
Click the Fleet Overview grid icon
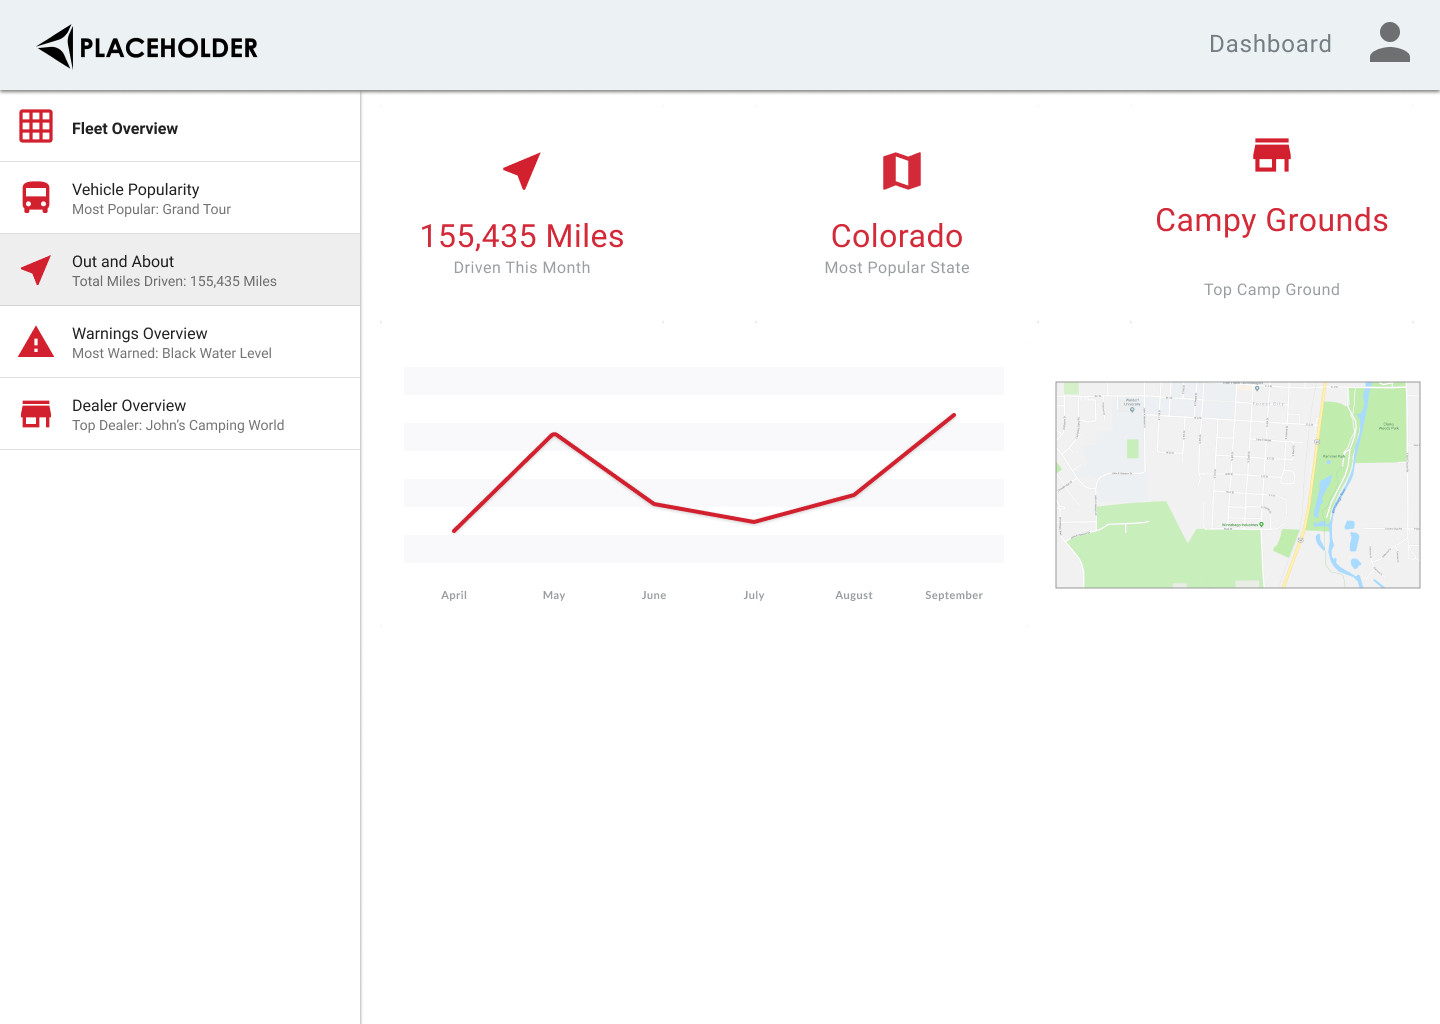click(x=36, y=126)
